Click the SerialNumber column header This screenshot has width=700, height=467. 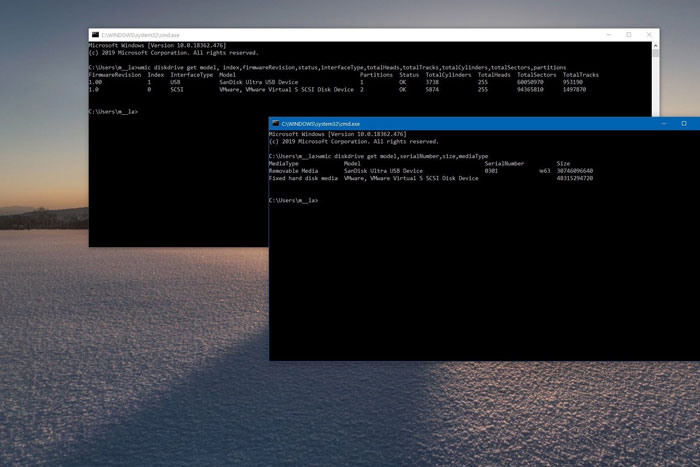pos(504,163)
